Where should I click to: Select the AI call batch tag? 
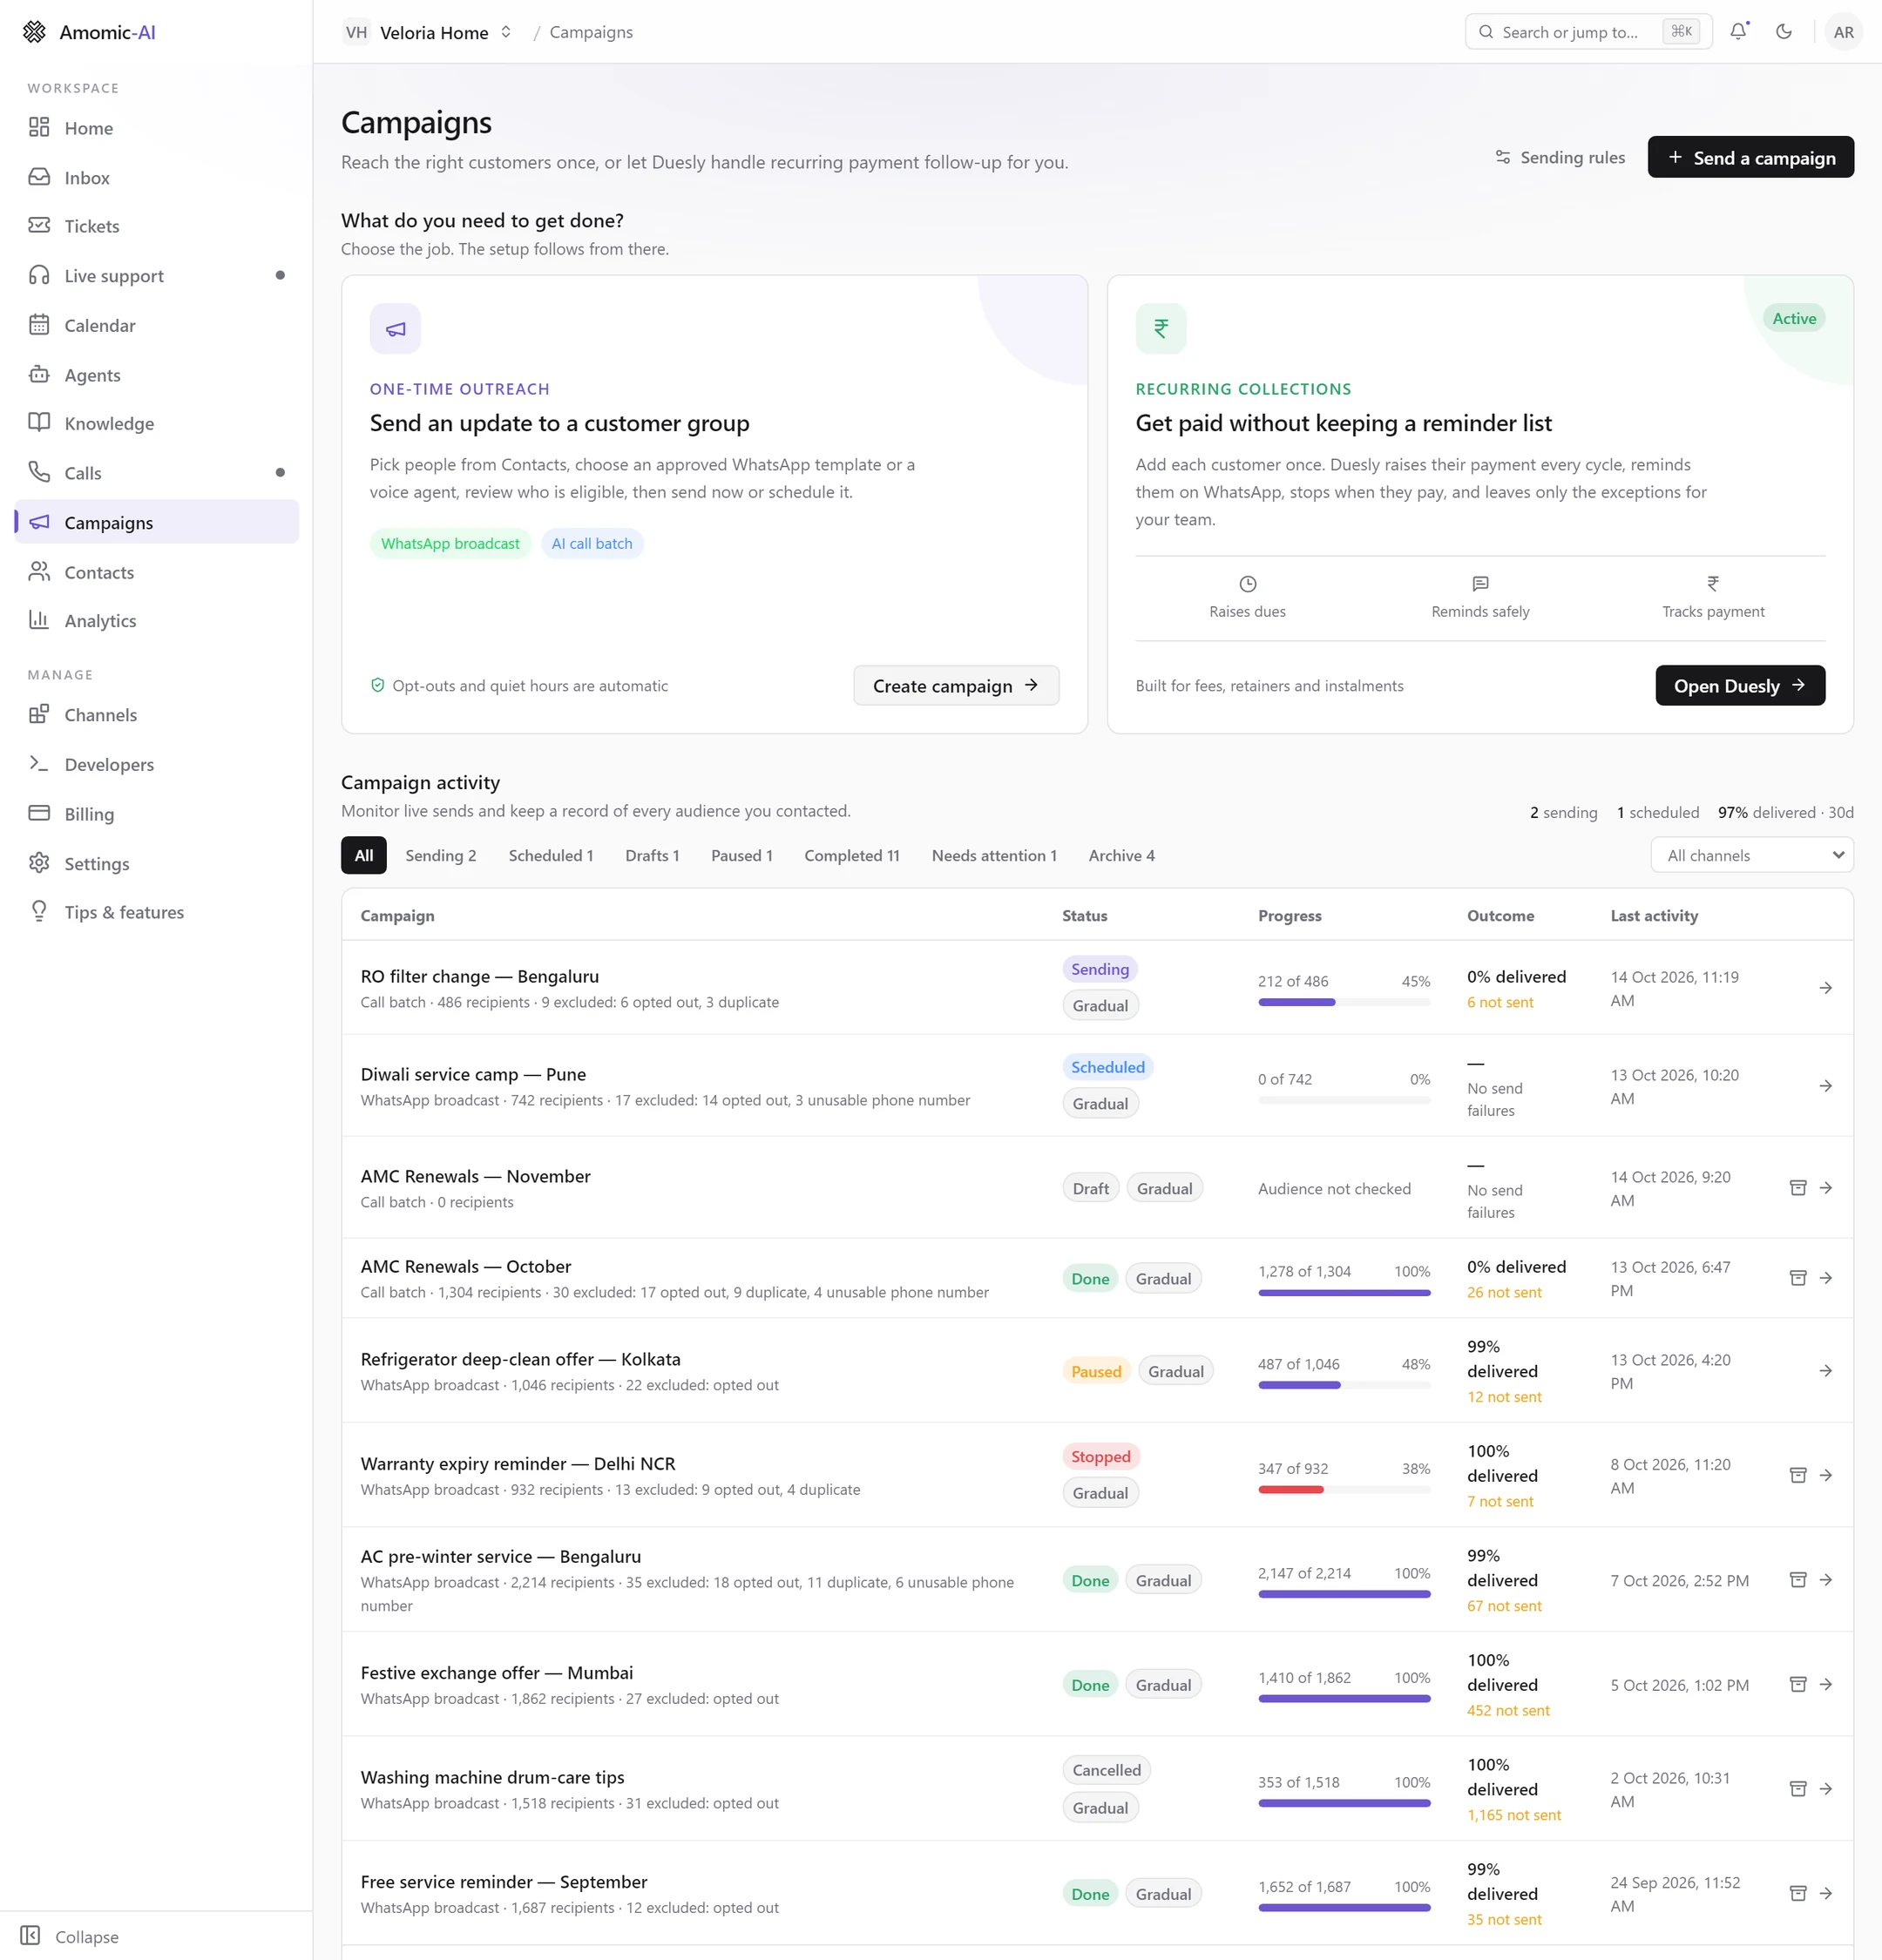click(592, 543)
